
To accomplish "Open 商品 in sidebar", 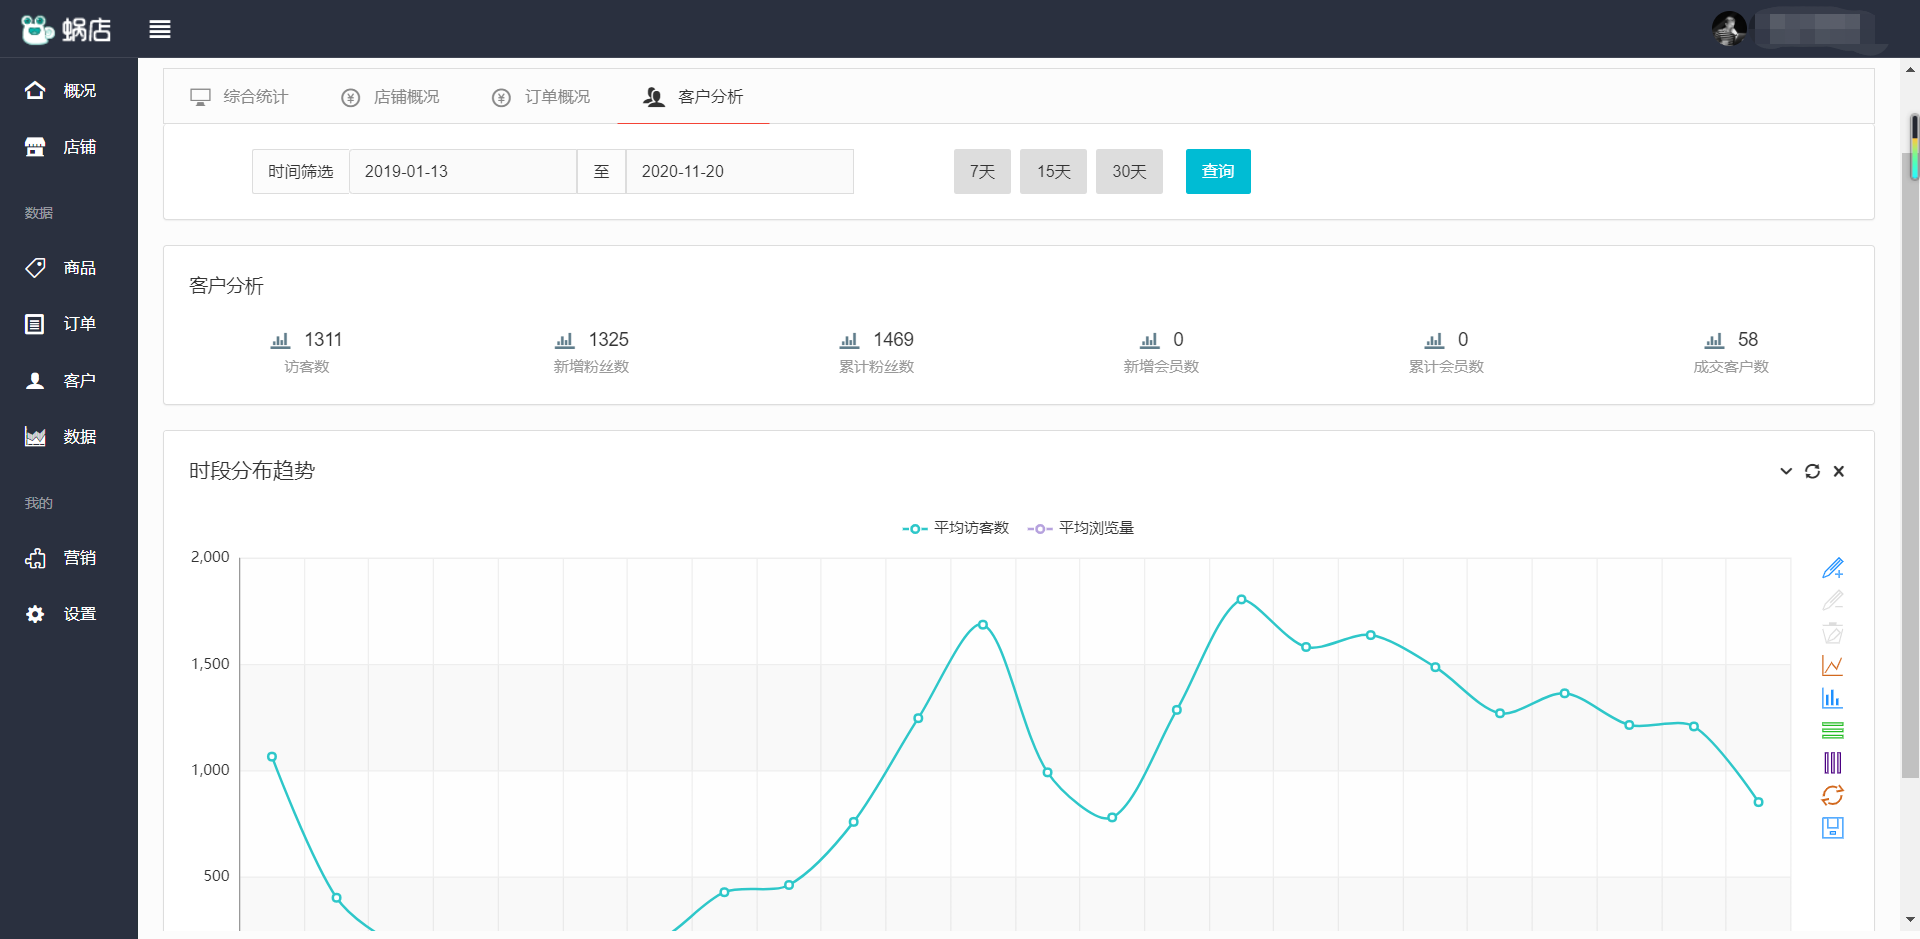I will click(68, 268).
